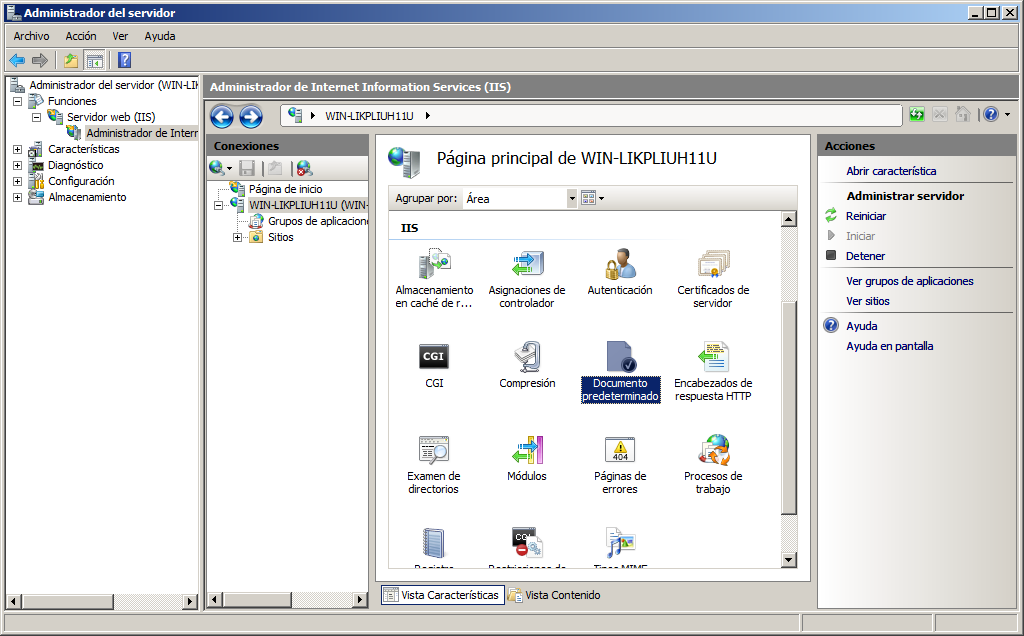Click Reiniciar in the Acciones pane

point(865,216)
